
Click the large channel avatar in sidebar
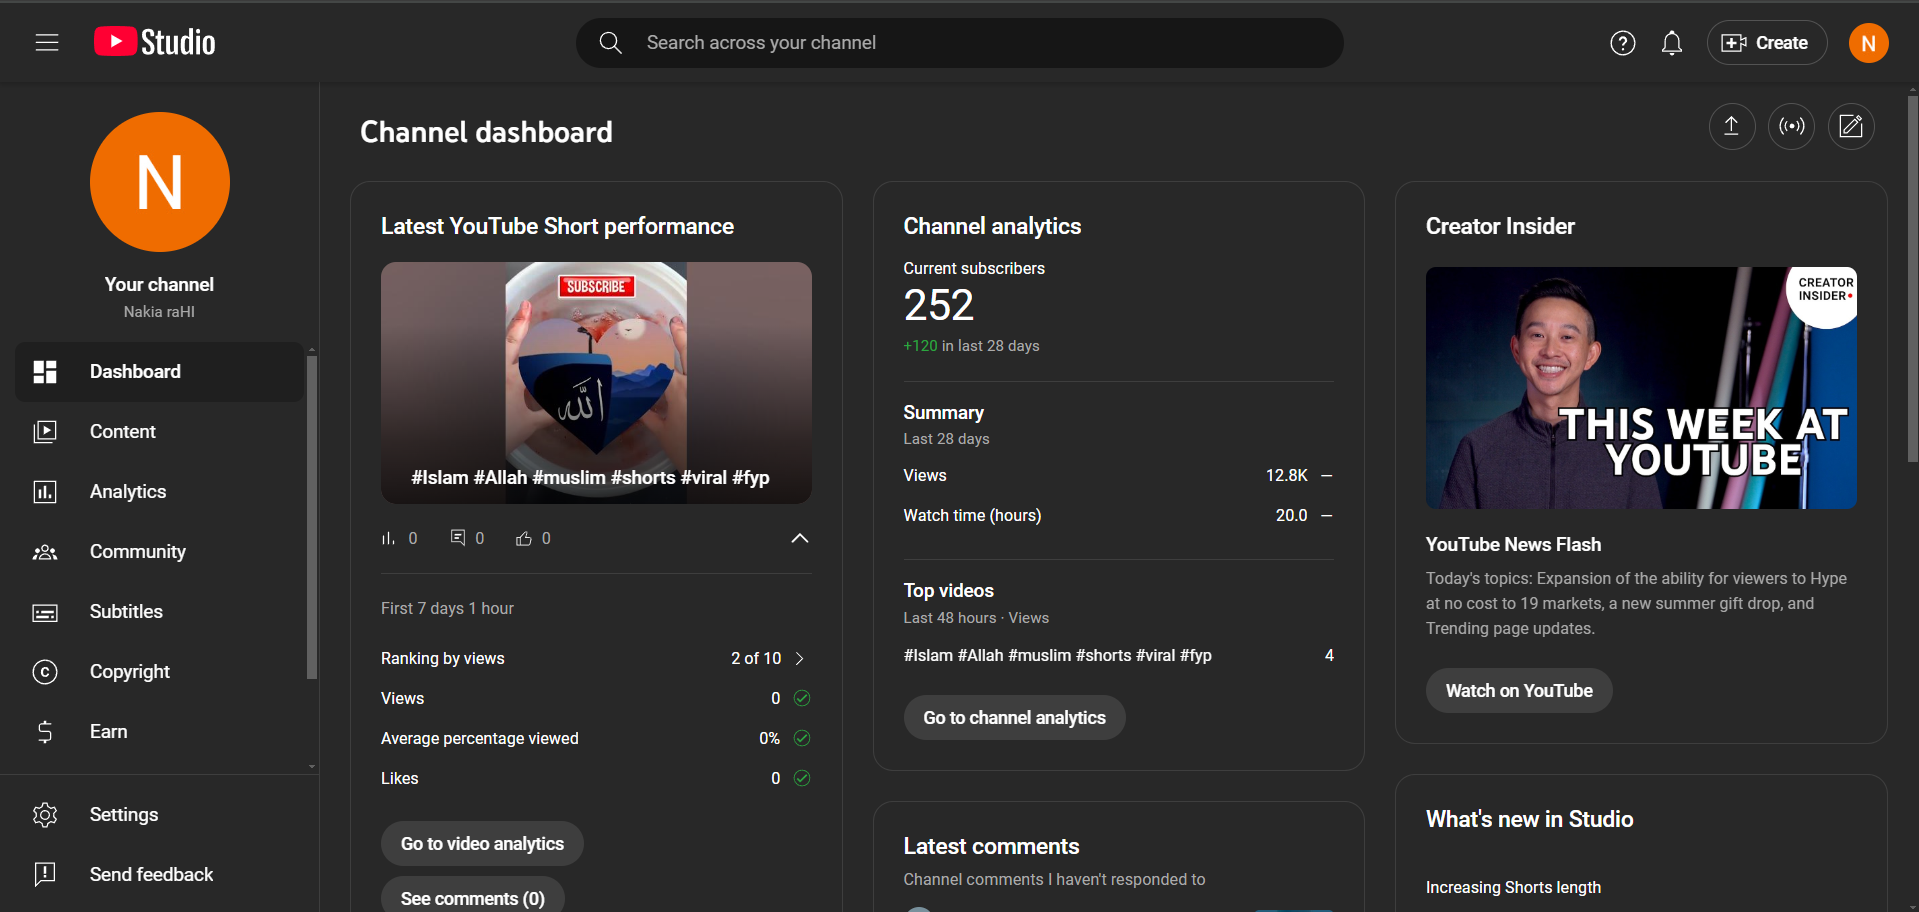point(160,182)
